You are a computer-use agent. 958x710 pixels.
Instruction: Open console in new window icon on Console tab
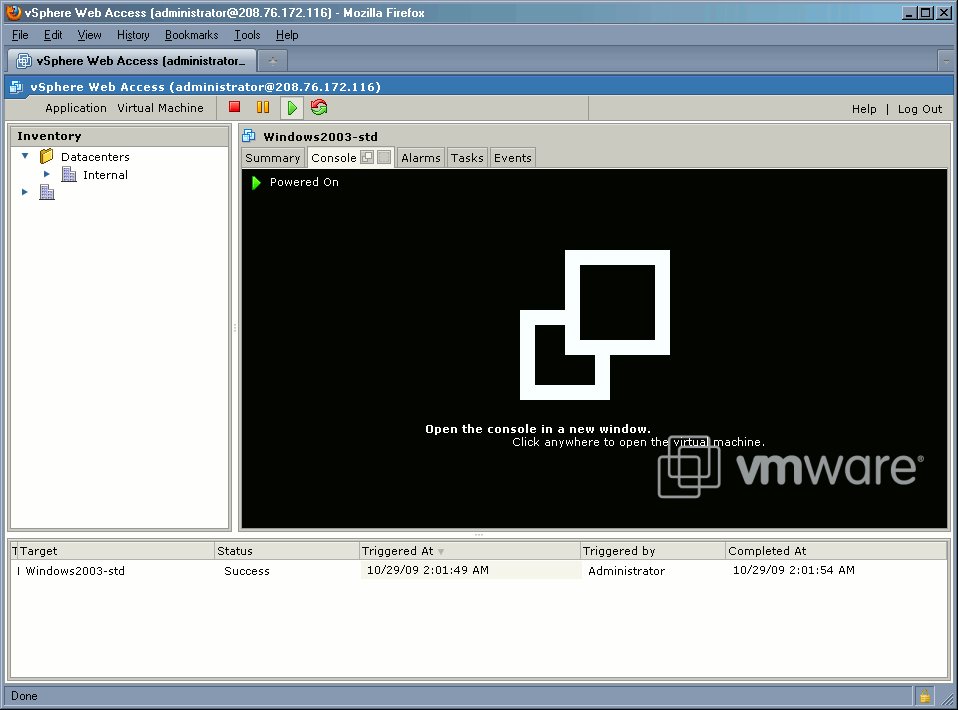pyautogui.click(x=367, y=157)
